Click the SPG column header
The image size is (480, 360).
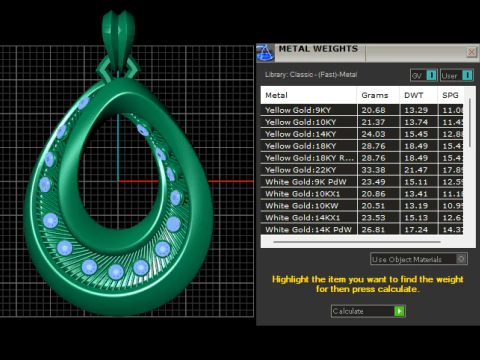[451, 95]
